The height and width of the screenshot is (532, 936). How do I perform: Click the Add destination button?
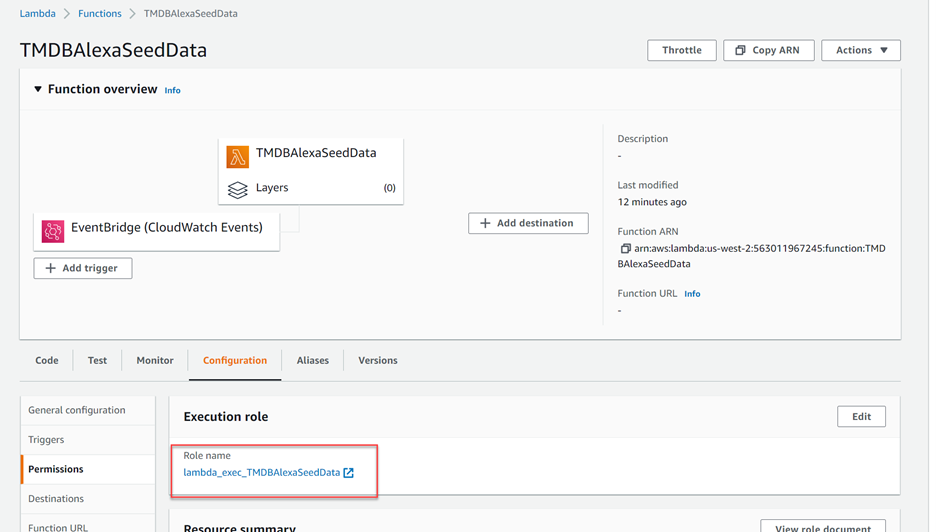[528, 223]
